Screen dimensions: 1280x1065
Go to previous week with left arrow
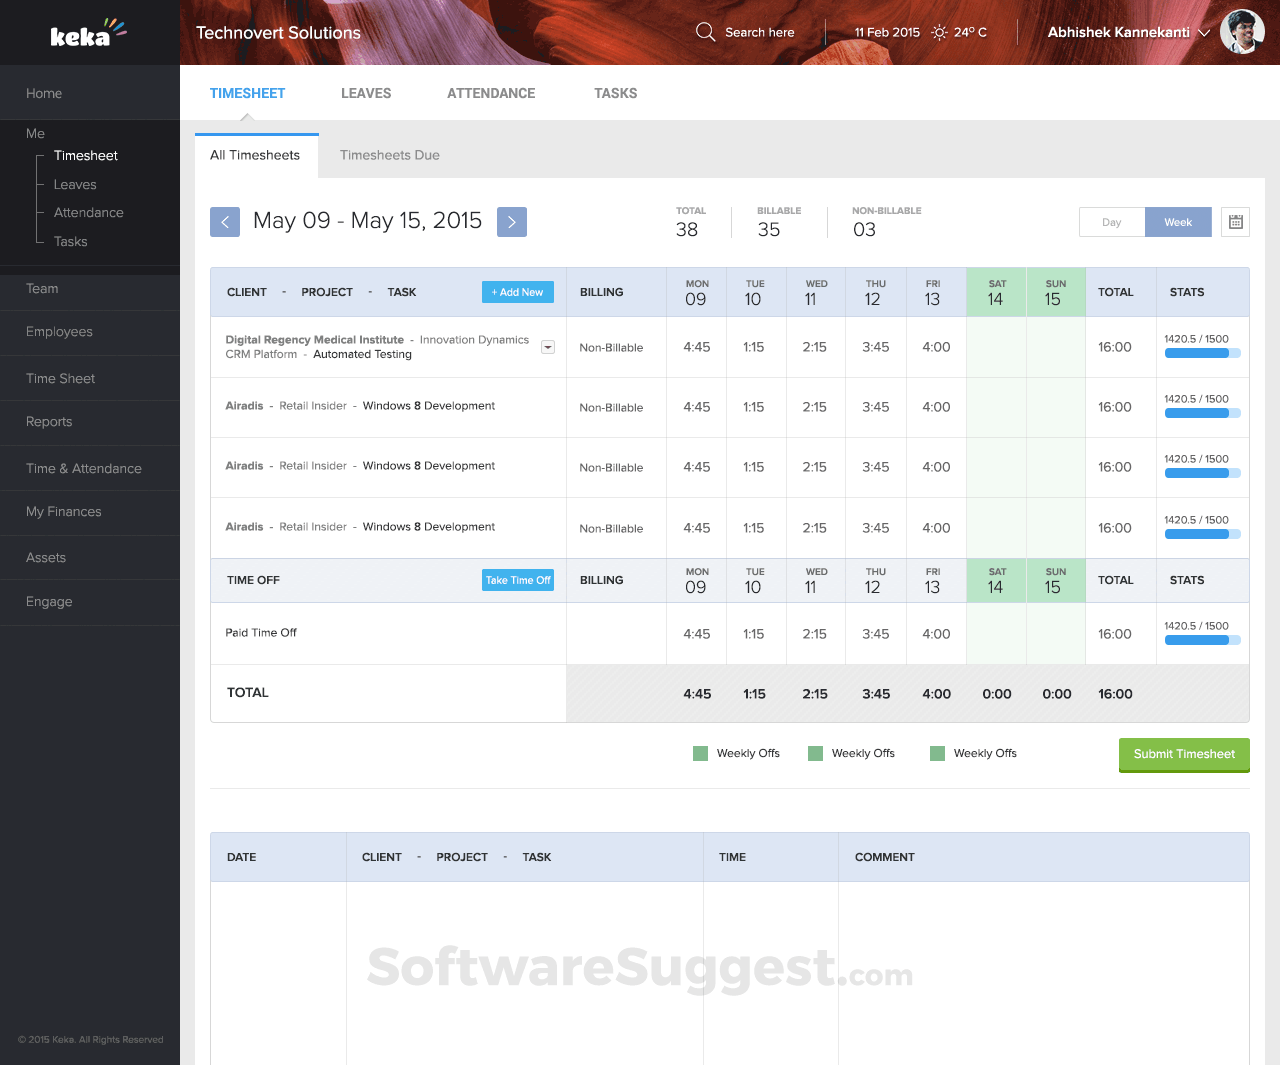(225, 222)
